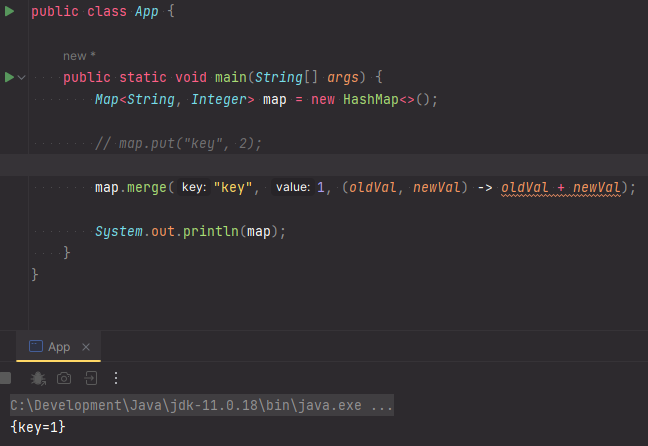The height and width of the screenshot is (446, 648).
Task: Run main method via gutter arrow
Action: (9, 77)
